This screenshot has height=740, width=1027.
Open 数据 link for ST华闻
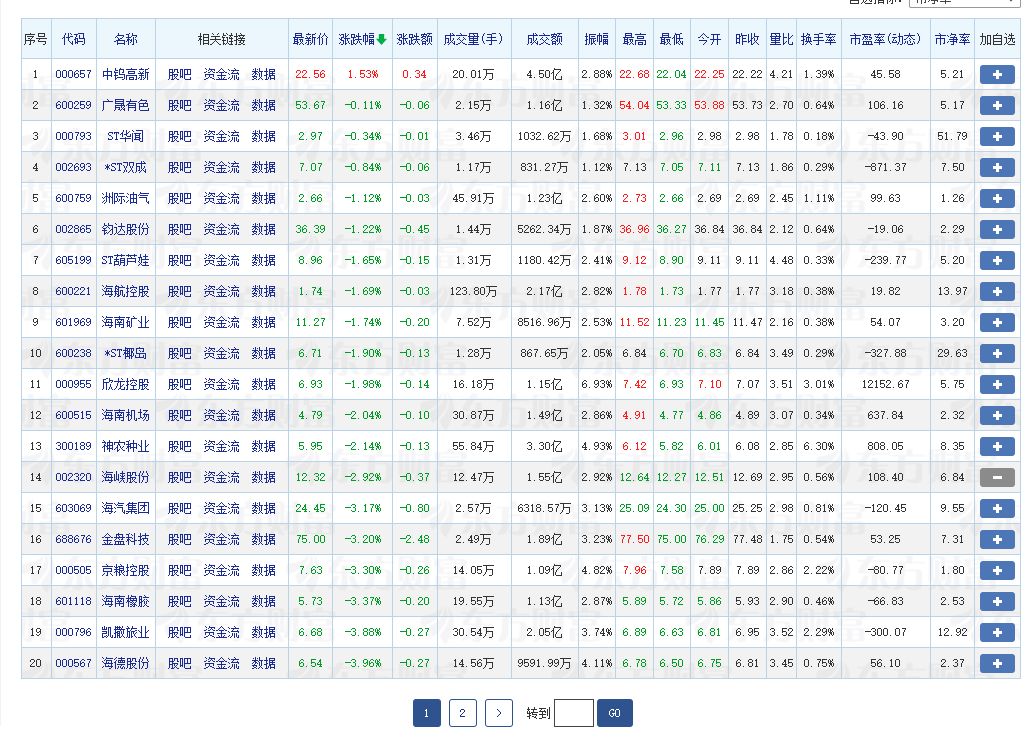click(263, 137)
